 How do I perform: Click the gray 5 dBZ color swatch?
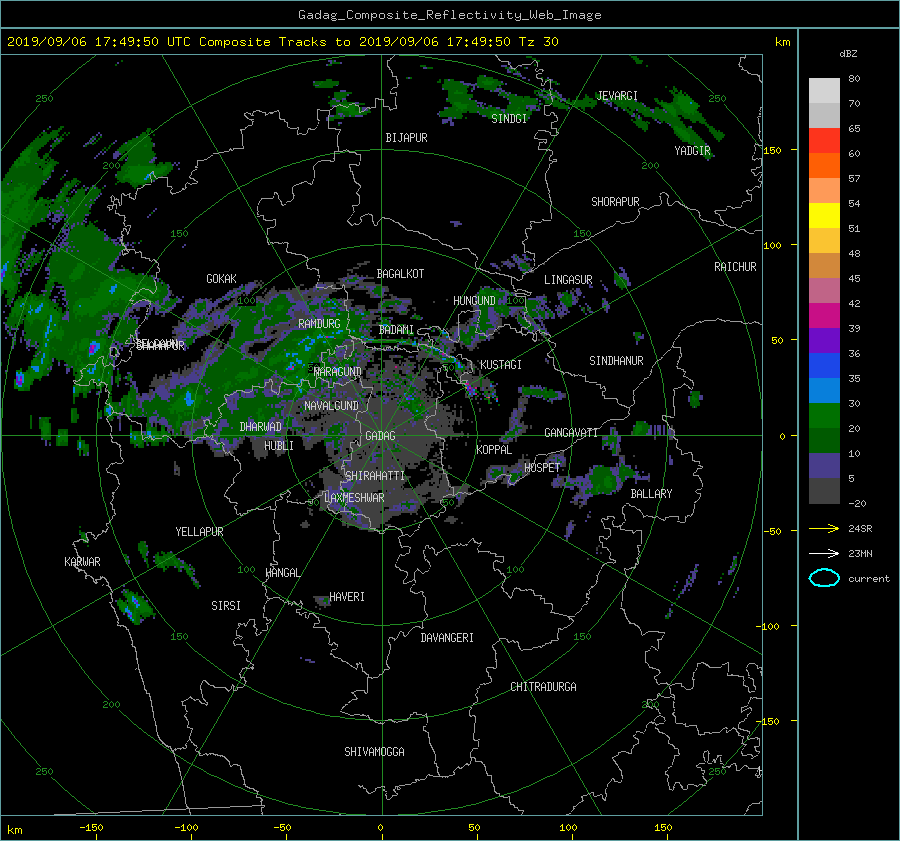pos(824,490)
